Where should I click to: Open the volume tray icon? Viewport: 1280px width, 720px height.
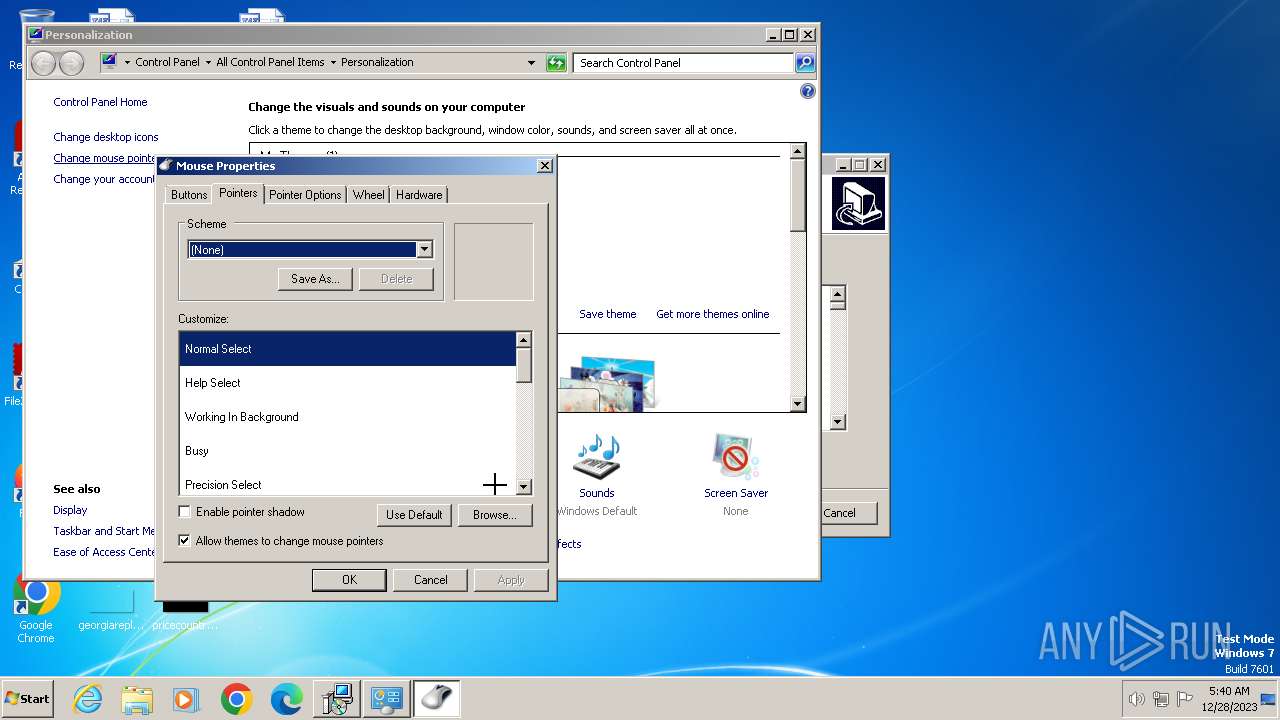point(1137,699)
